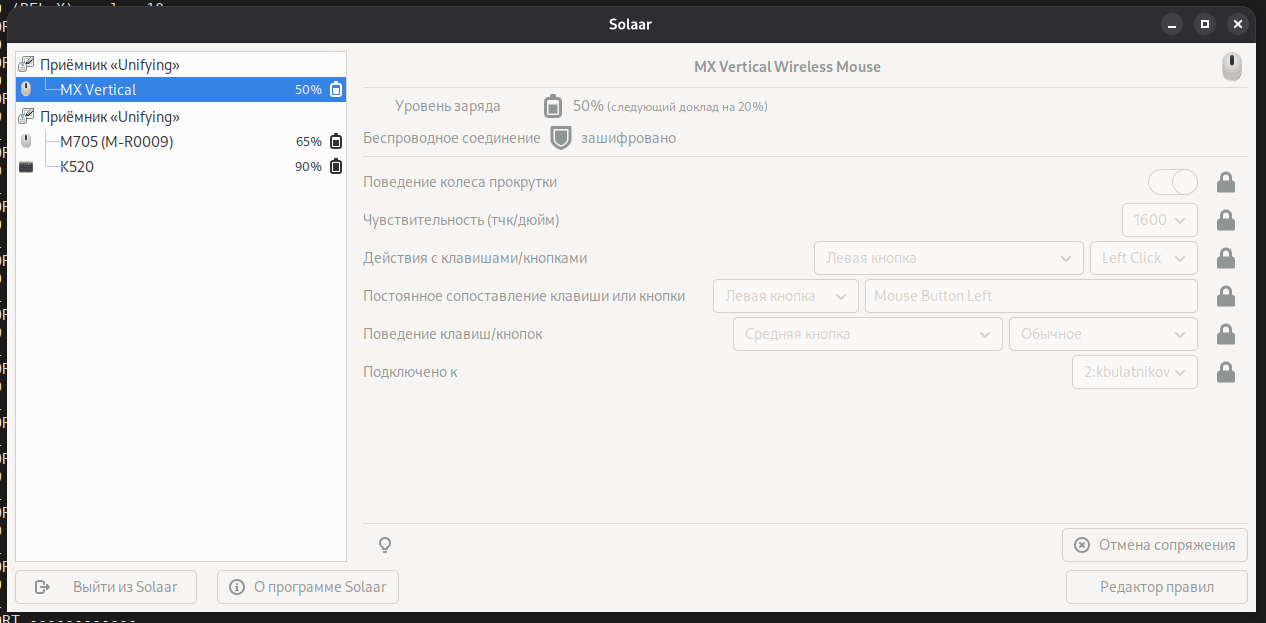Open the «Обычное» key behavior dropdown
Screen dimensions: 1266x623
point(1103,334)
